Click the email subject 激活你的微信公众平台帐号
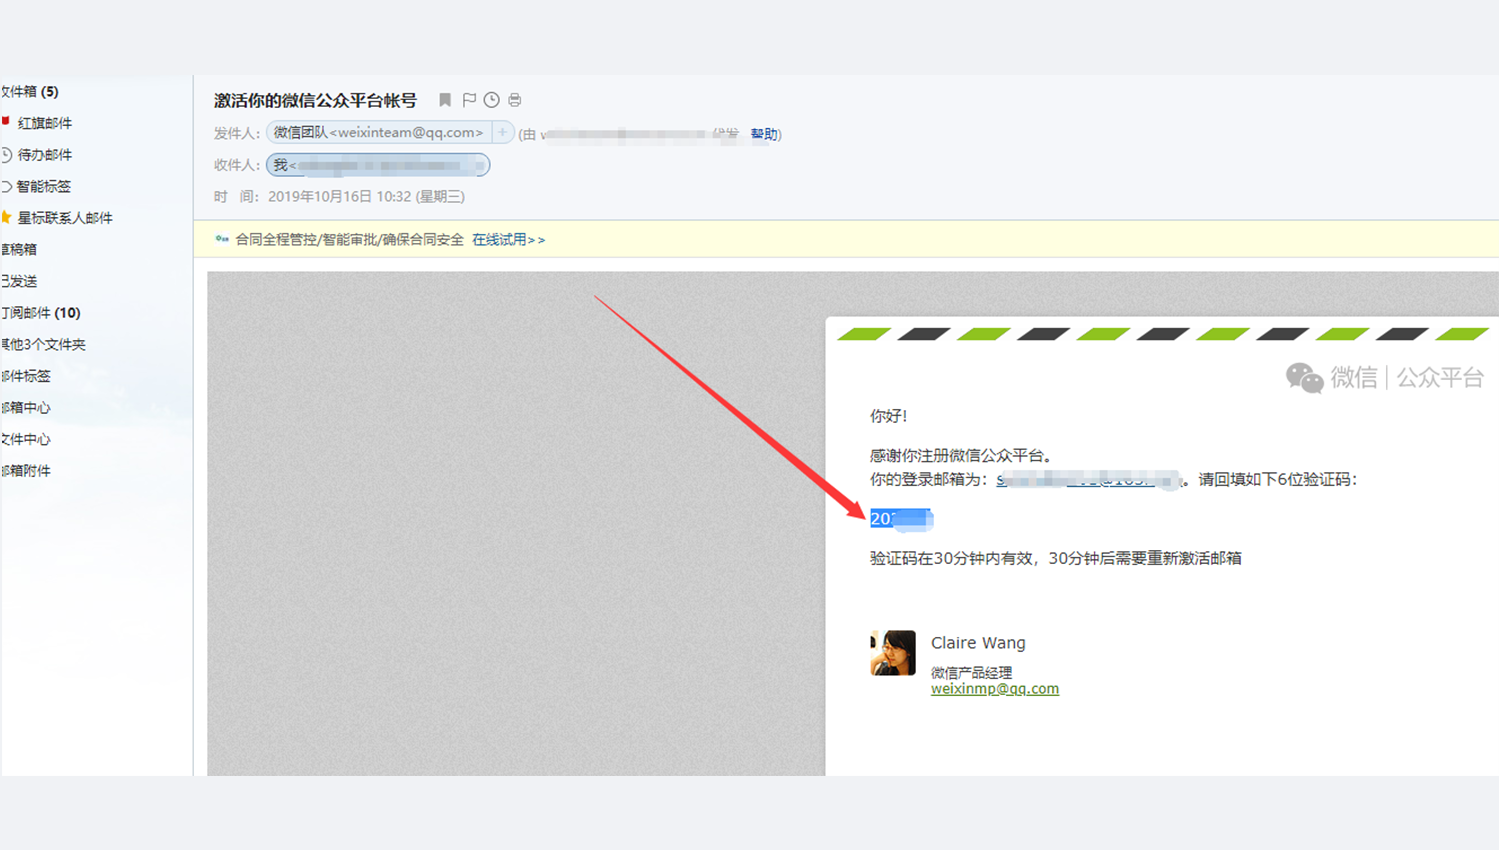1499x850 pixels. coord(315,100)
